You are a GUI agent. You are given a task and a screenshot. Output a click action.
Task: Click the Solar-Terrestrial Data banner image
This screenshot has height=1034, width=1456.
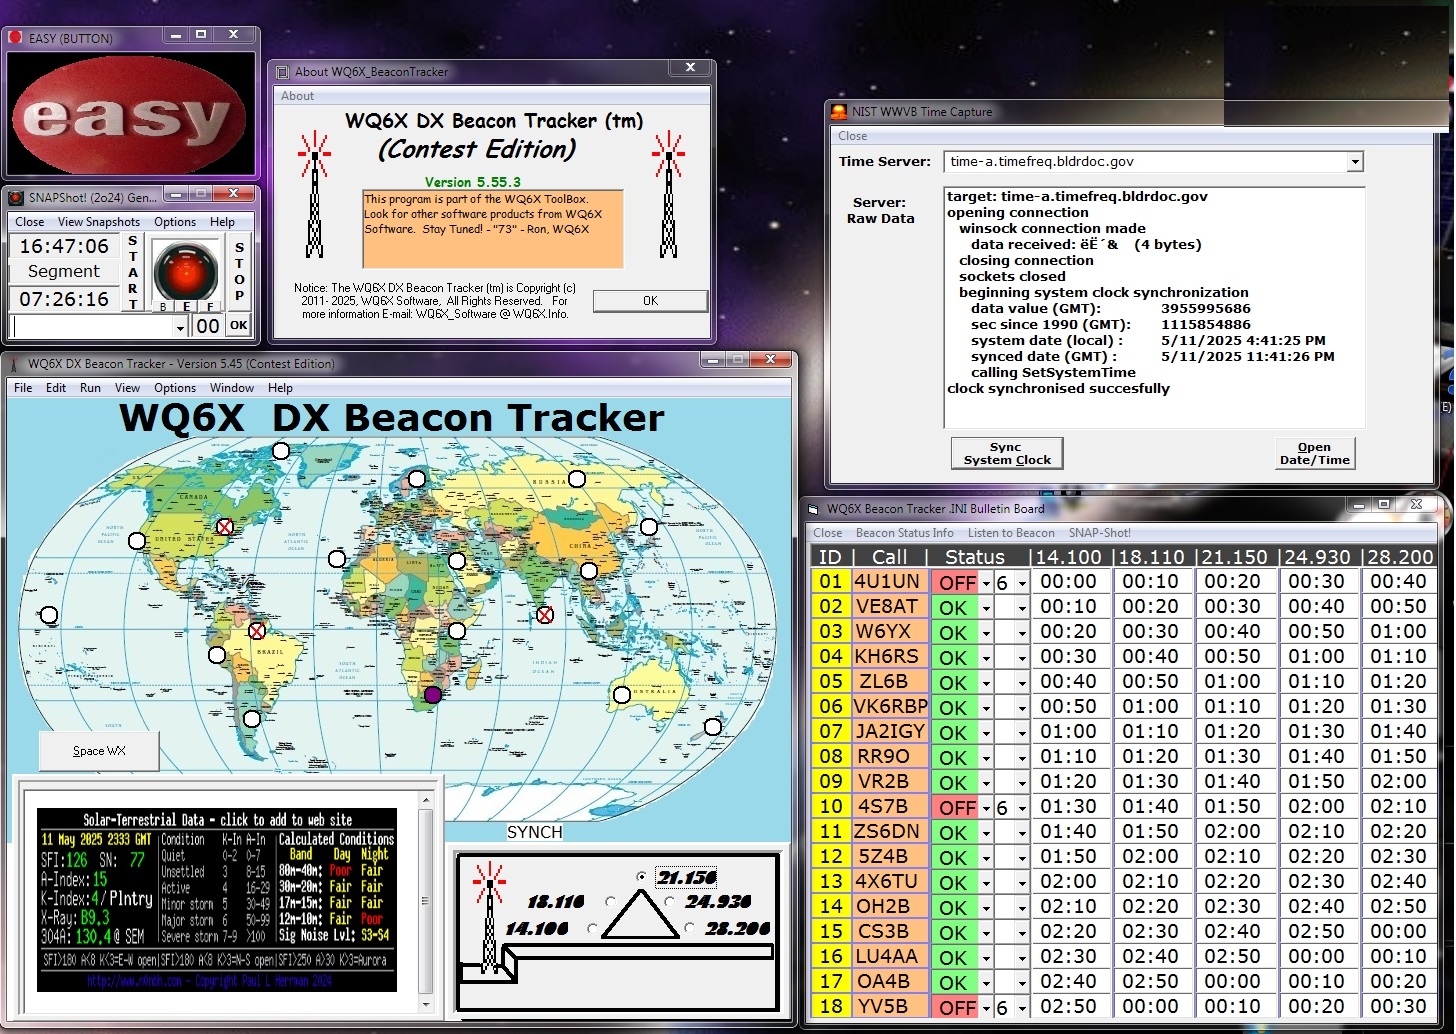217,900
